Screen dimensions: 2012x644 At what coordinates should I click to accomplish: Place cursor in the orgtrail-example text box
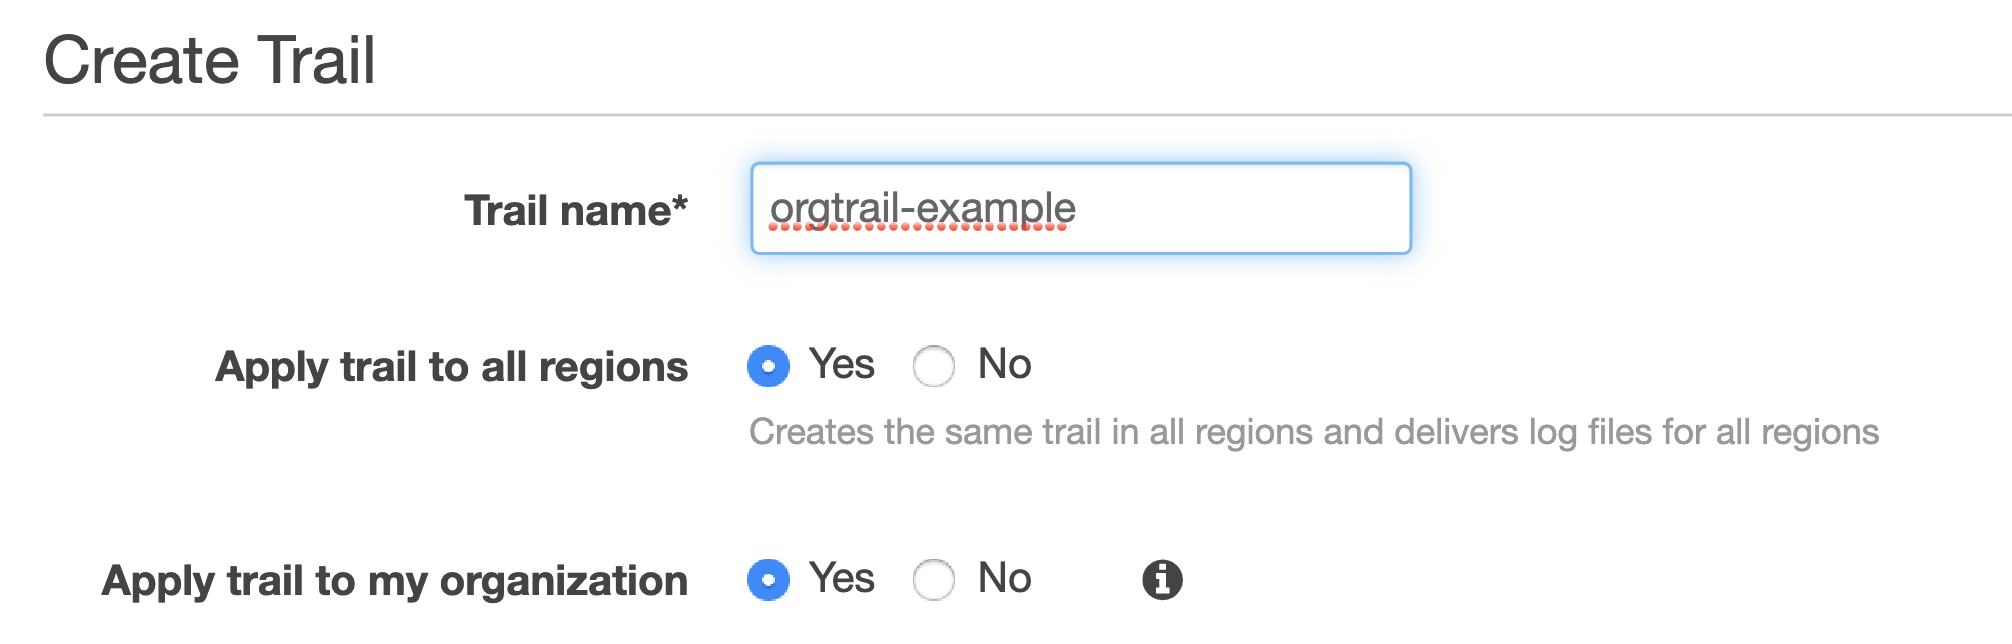1080,208
